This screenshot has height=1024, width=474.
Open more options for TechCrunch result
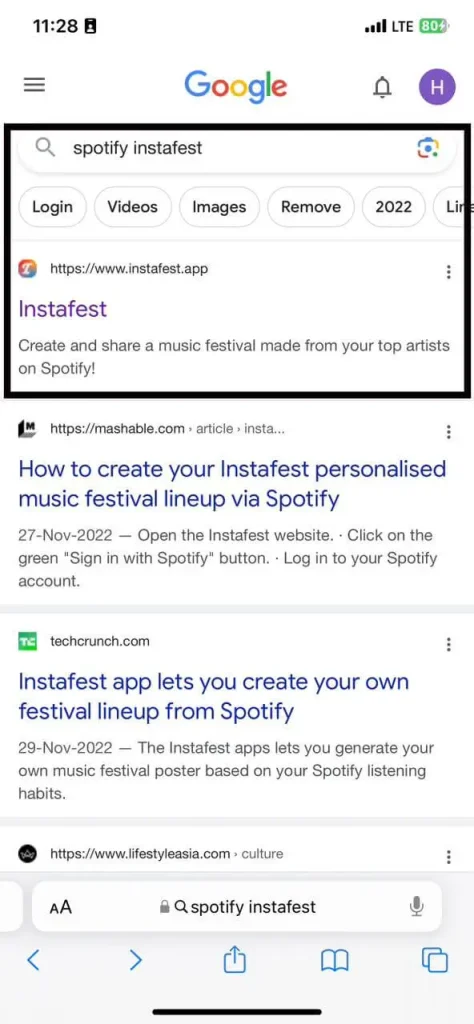(x=449, y=645)
